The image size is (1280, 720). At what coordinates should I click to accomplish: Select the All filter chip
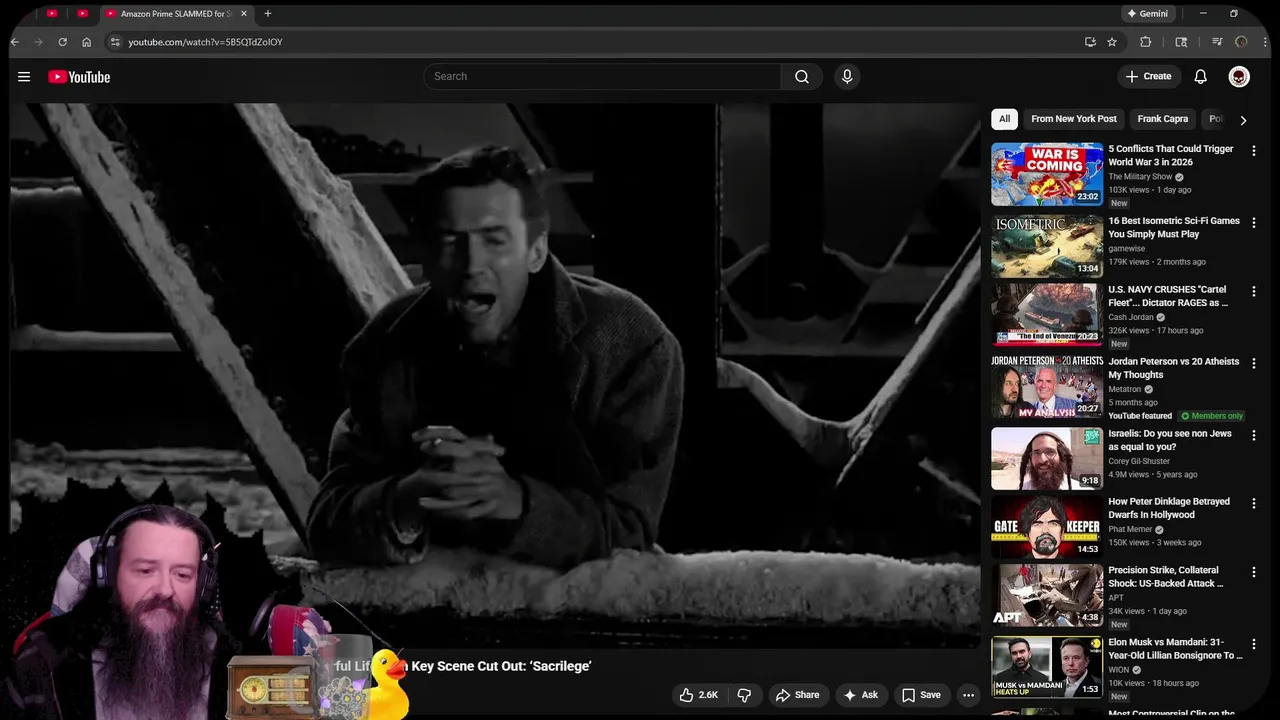tap(1004, 119)
